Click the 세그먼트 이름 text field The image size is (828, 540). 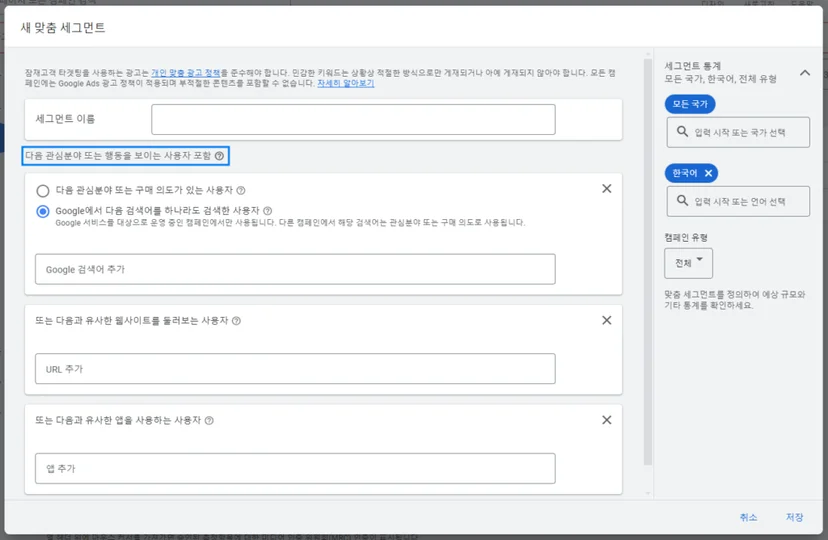point(353,119)
